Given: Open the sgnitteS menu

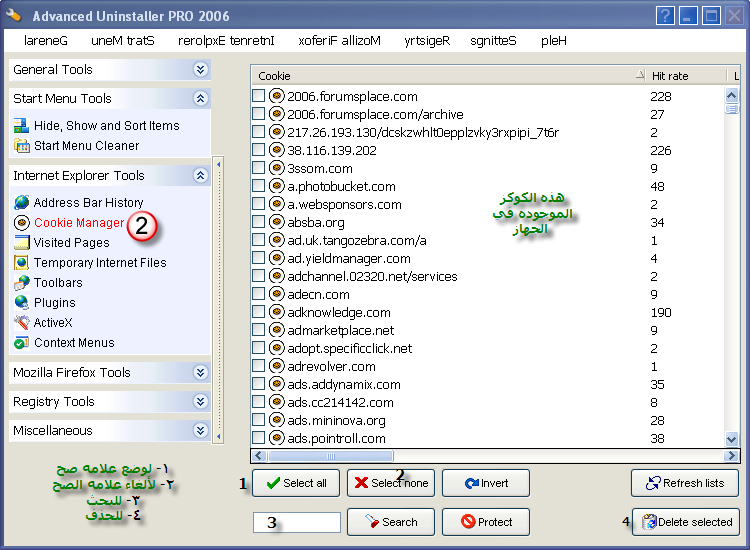Looking at the screenshot, I should (x=493, y=41).
